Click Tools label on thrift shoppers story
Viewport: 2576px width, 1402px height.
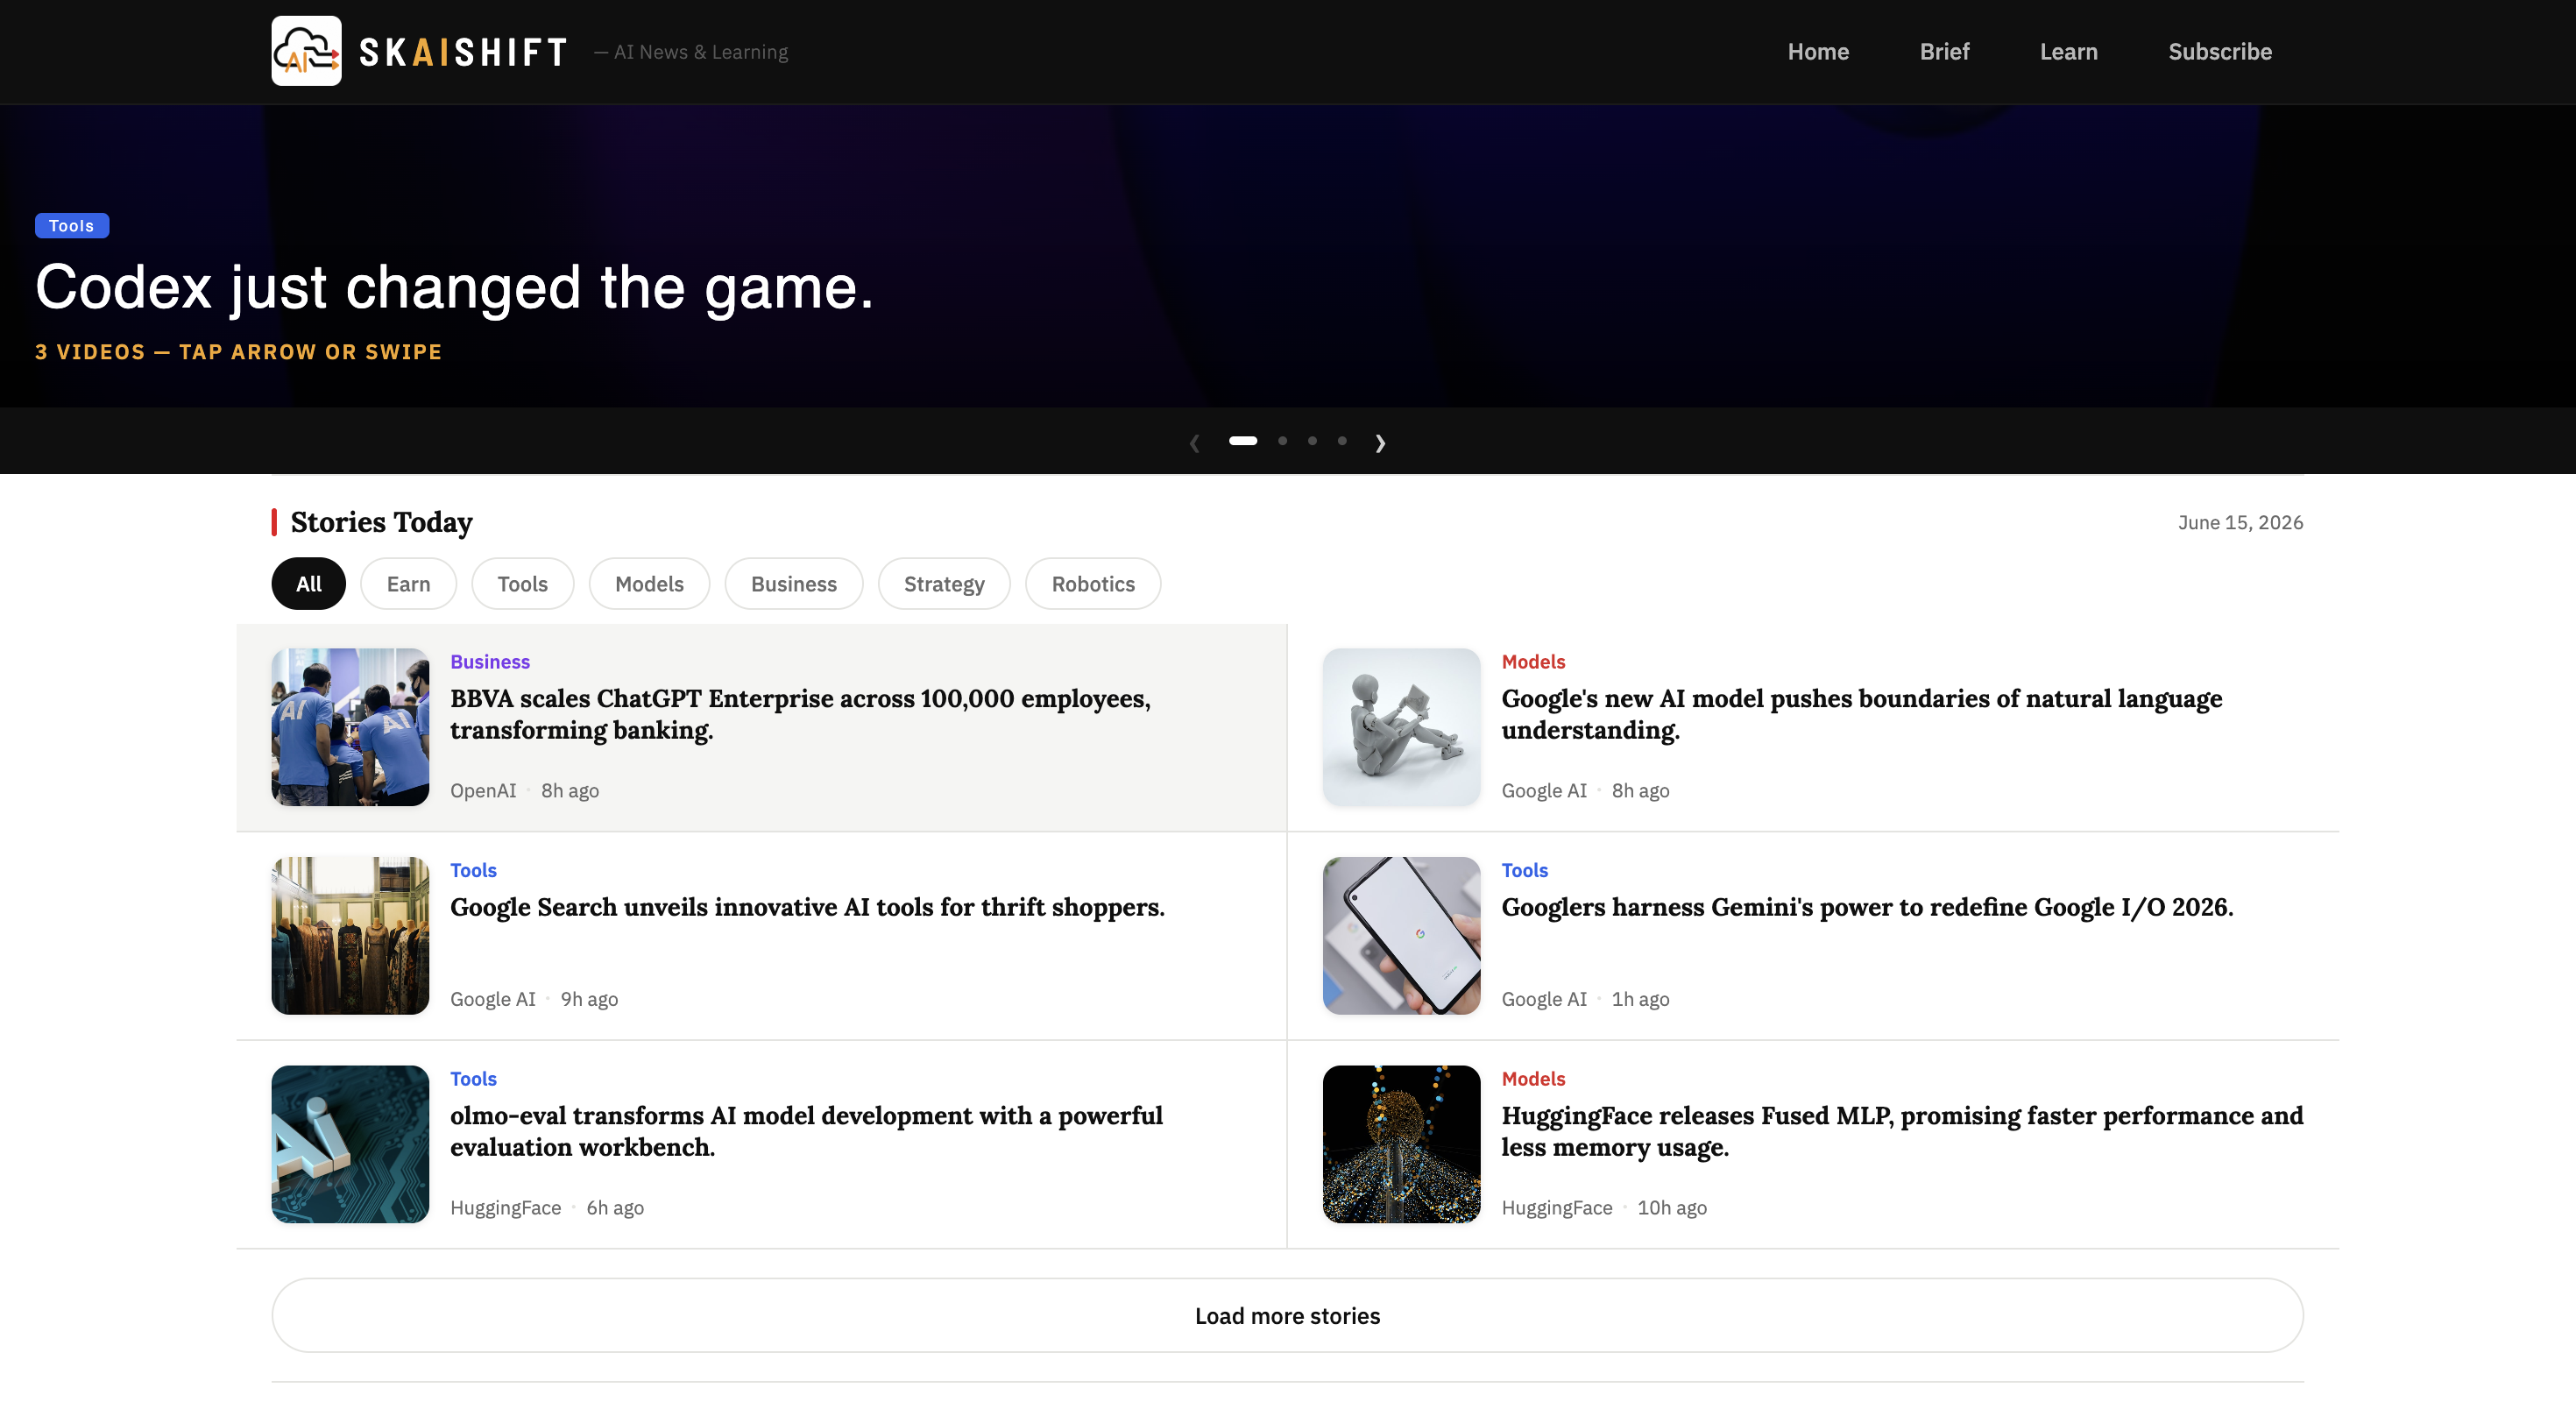(473, 870)
